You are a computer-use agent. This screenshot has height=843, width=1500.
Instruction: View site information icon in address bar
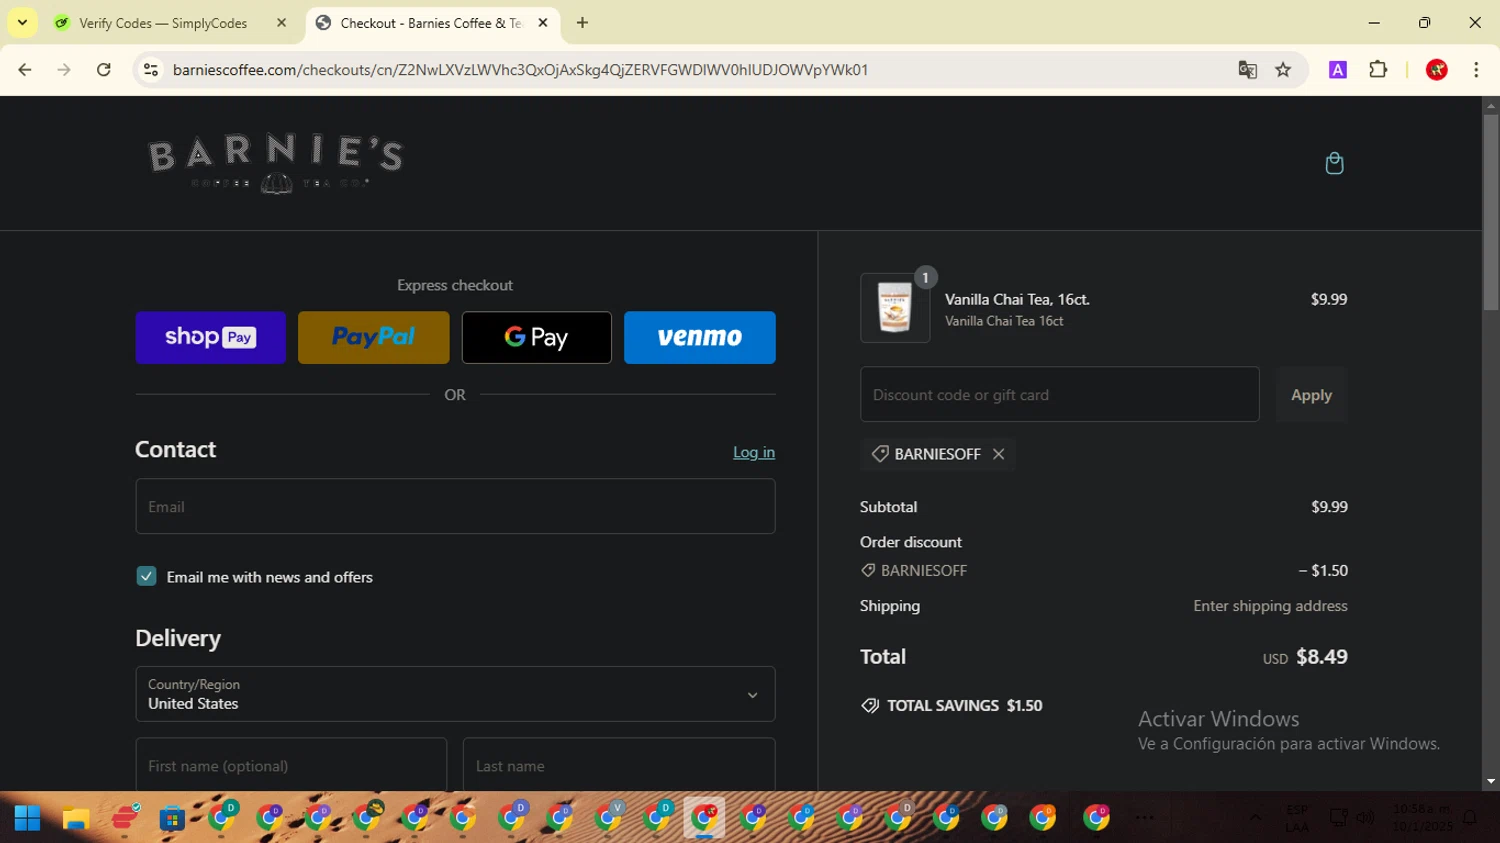[151, 70]
